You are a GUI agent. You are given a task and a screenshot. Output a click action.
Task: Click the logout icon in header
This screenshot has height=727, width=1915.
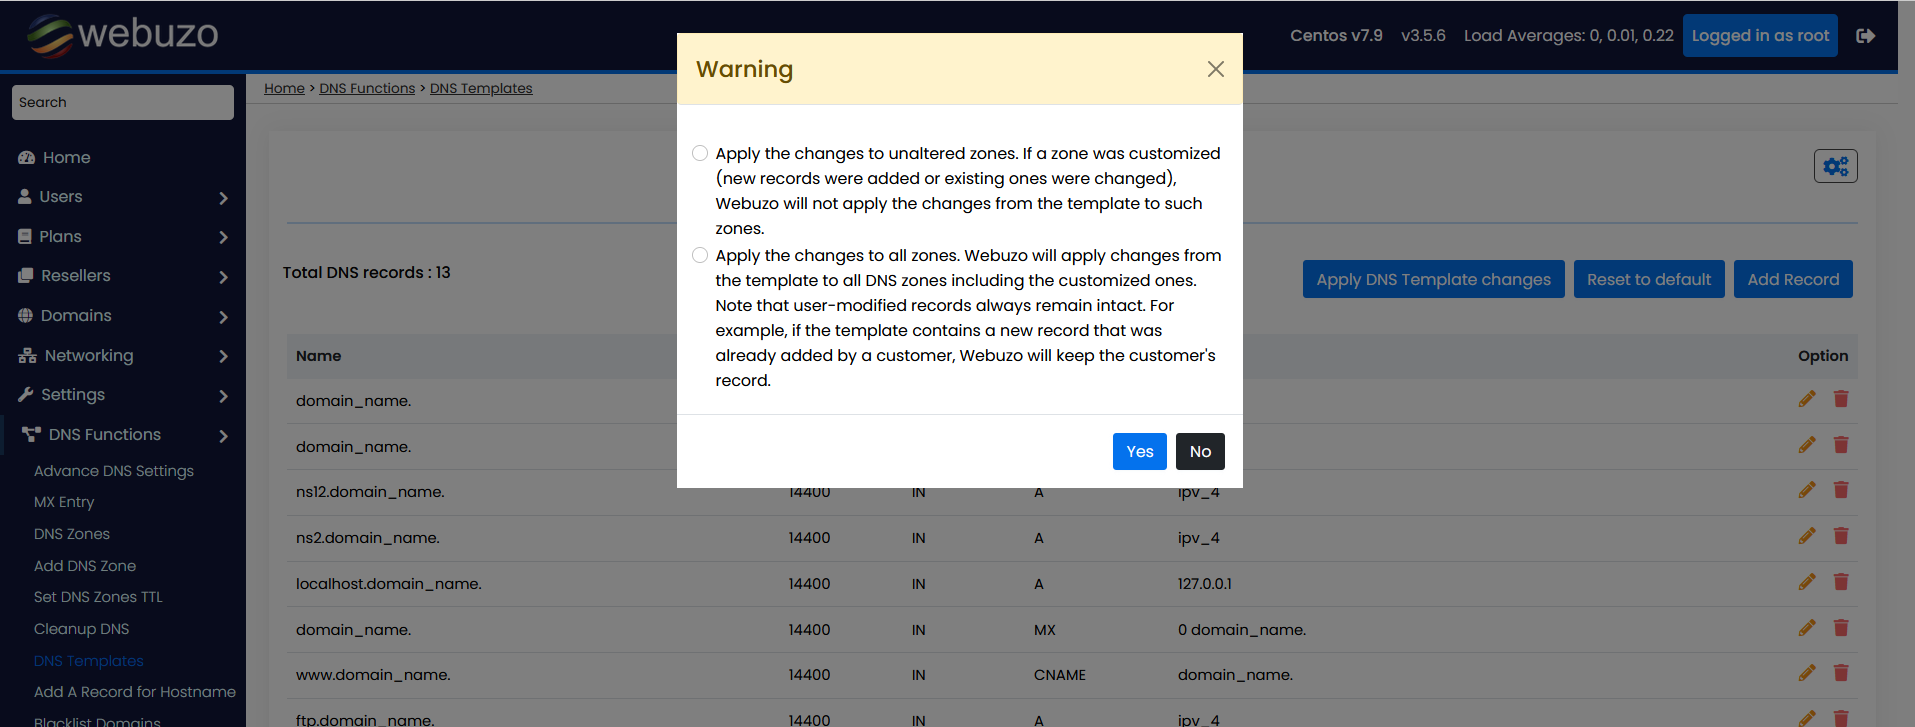tap(1865, 36)
